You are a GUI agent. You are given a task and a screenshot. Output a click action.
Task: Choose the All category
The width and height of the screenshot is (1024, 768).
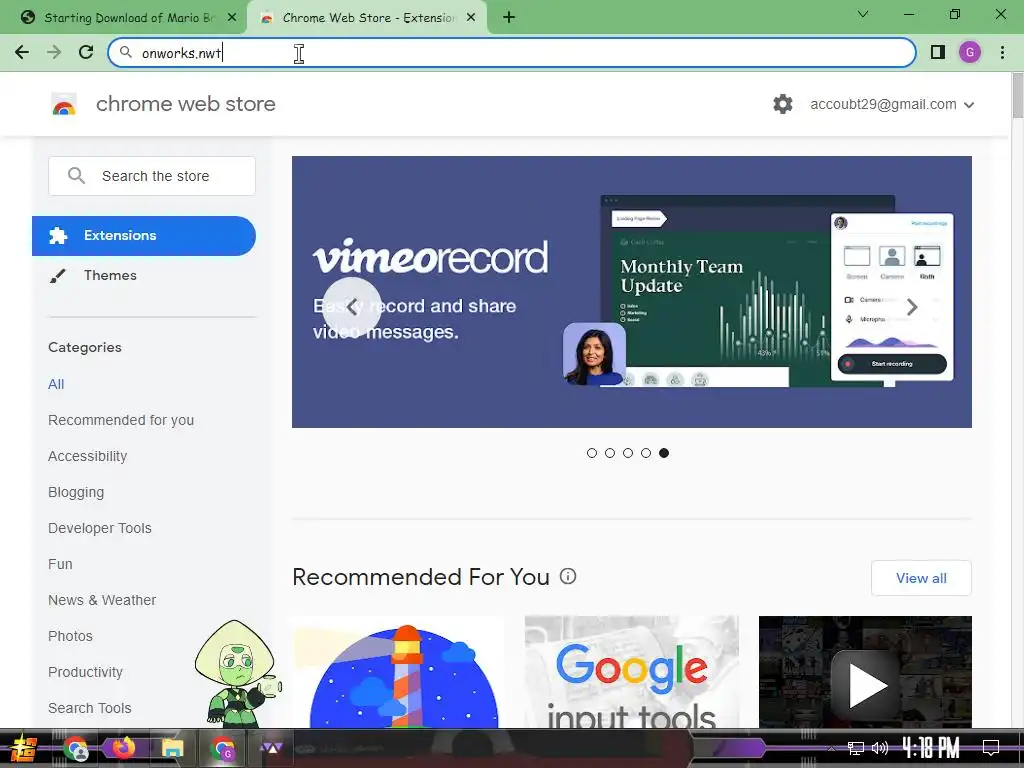(56, 384)
